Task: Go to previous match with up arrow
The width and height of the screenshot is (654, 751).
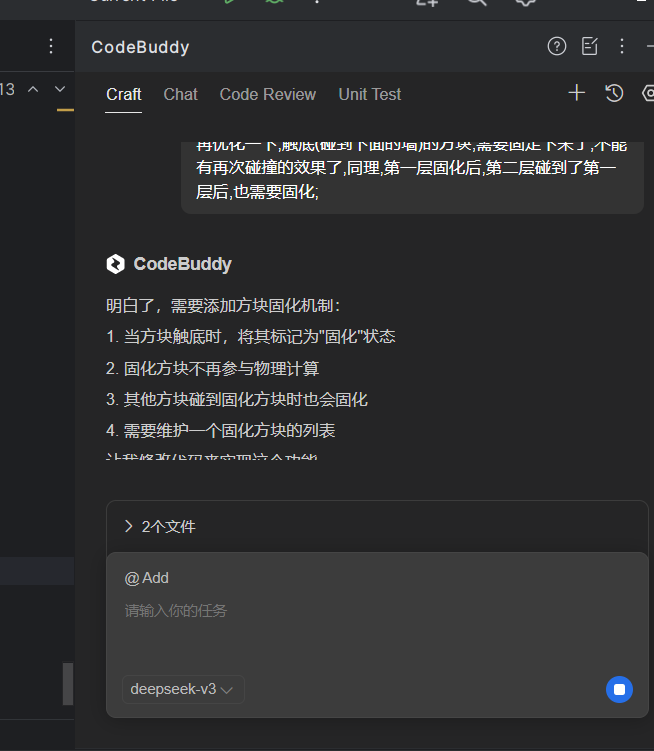Action: coord(33,89)
